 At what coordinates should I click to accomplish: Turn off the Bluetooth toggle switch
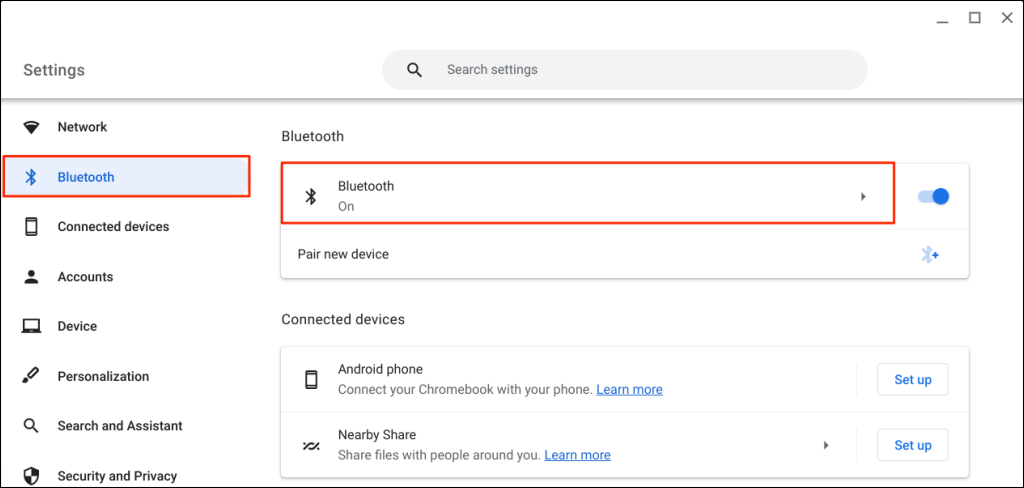point(933,196)
